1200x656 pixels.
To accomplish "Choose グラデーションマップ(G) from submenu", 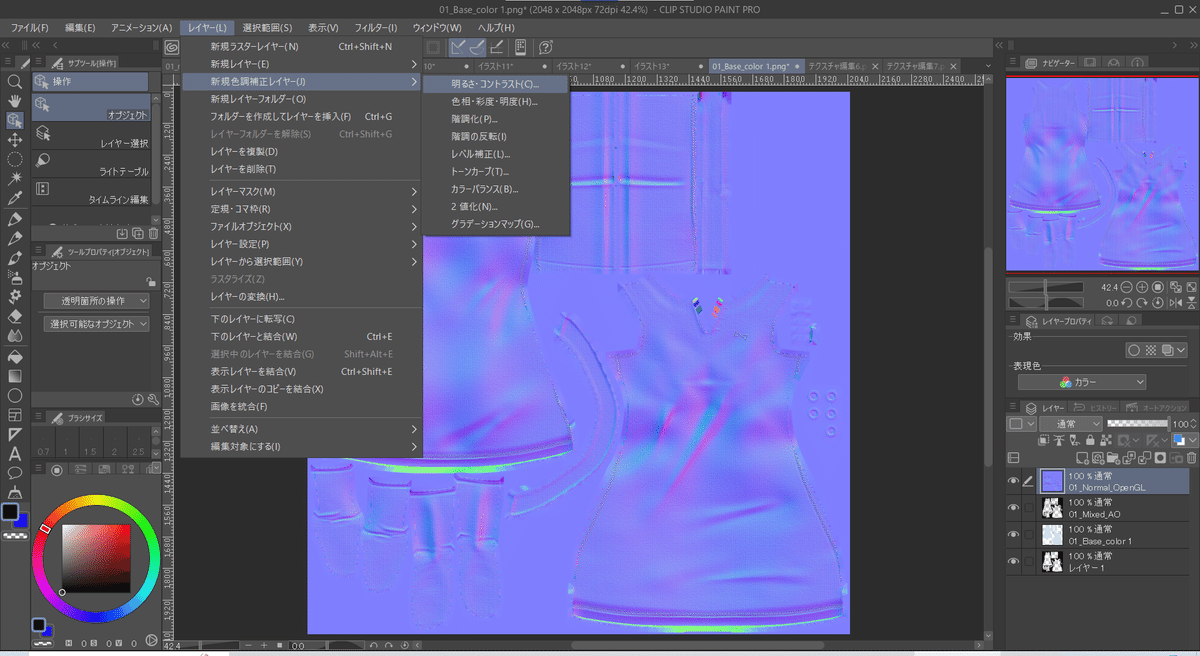I will 496,224.
